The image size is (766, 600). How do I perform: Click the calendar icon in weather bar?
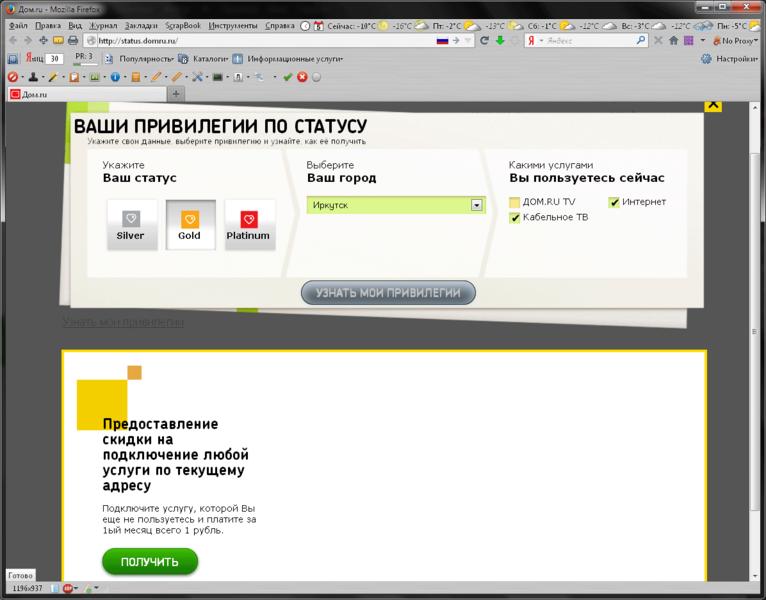tap(319, 26)
